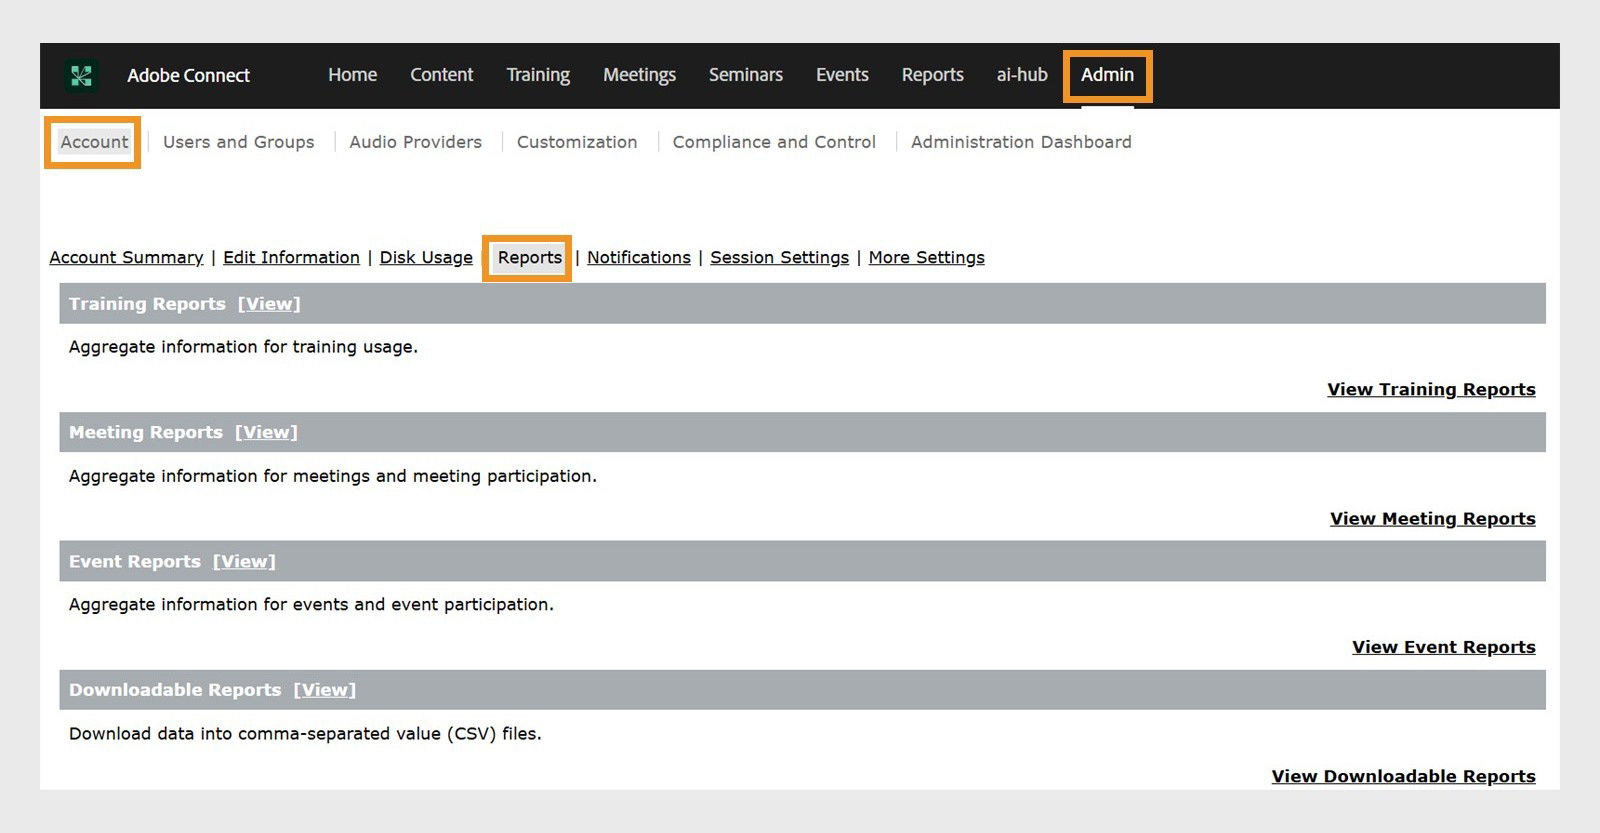This screenshot has width=1600, height=833.
Task: Click View beside Meeting Reports header
Action: (x=267, y=433)
